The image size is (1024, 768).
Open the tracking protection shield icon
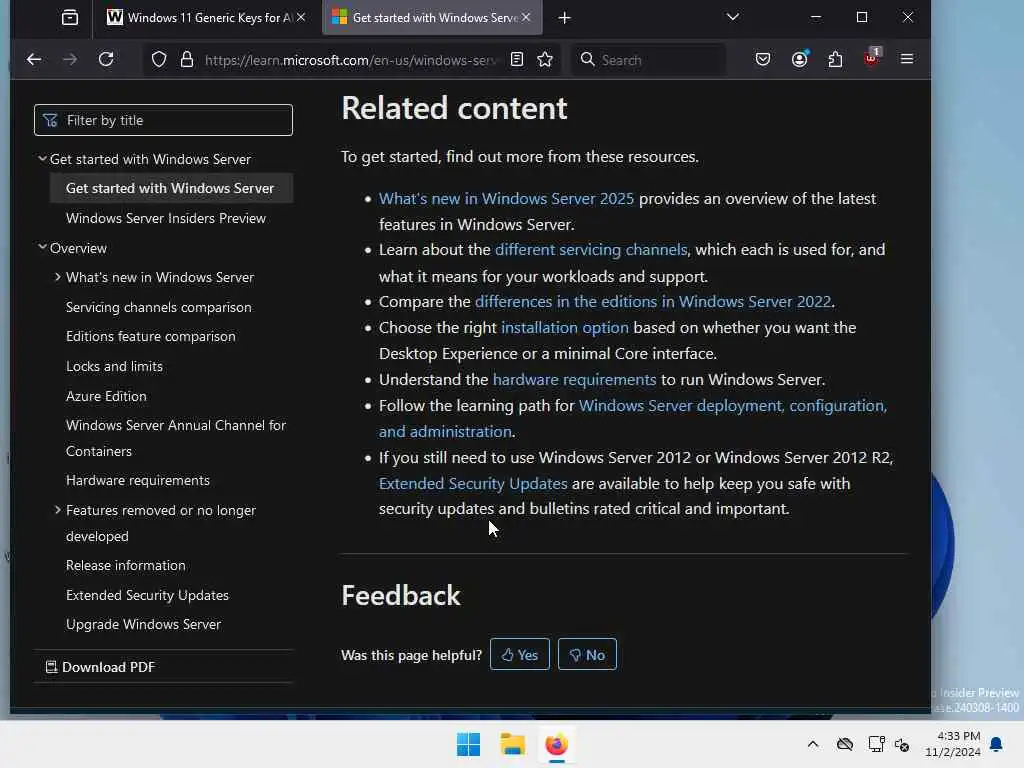click(x=159, y=59)
